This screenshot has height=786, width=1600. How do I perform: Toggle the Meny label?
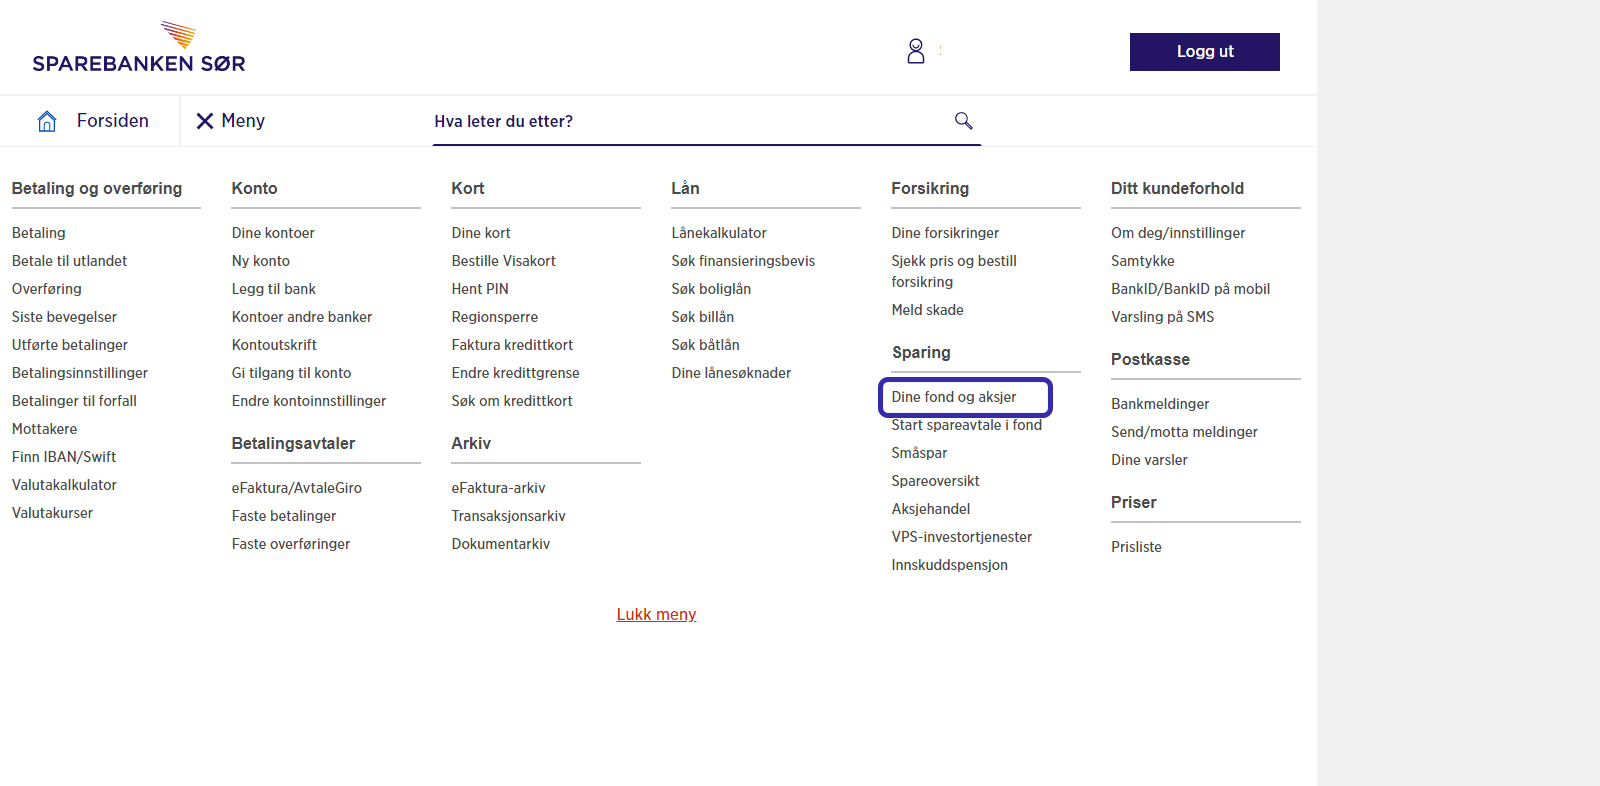(x=243, y=121)
